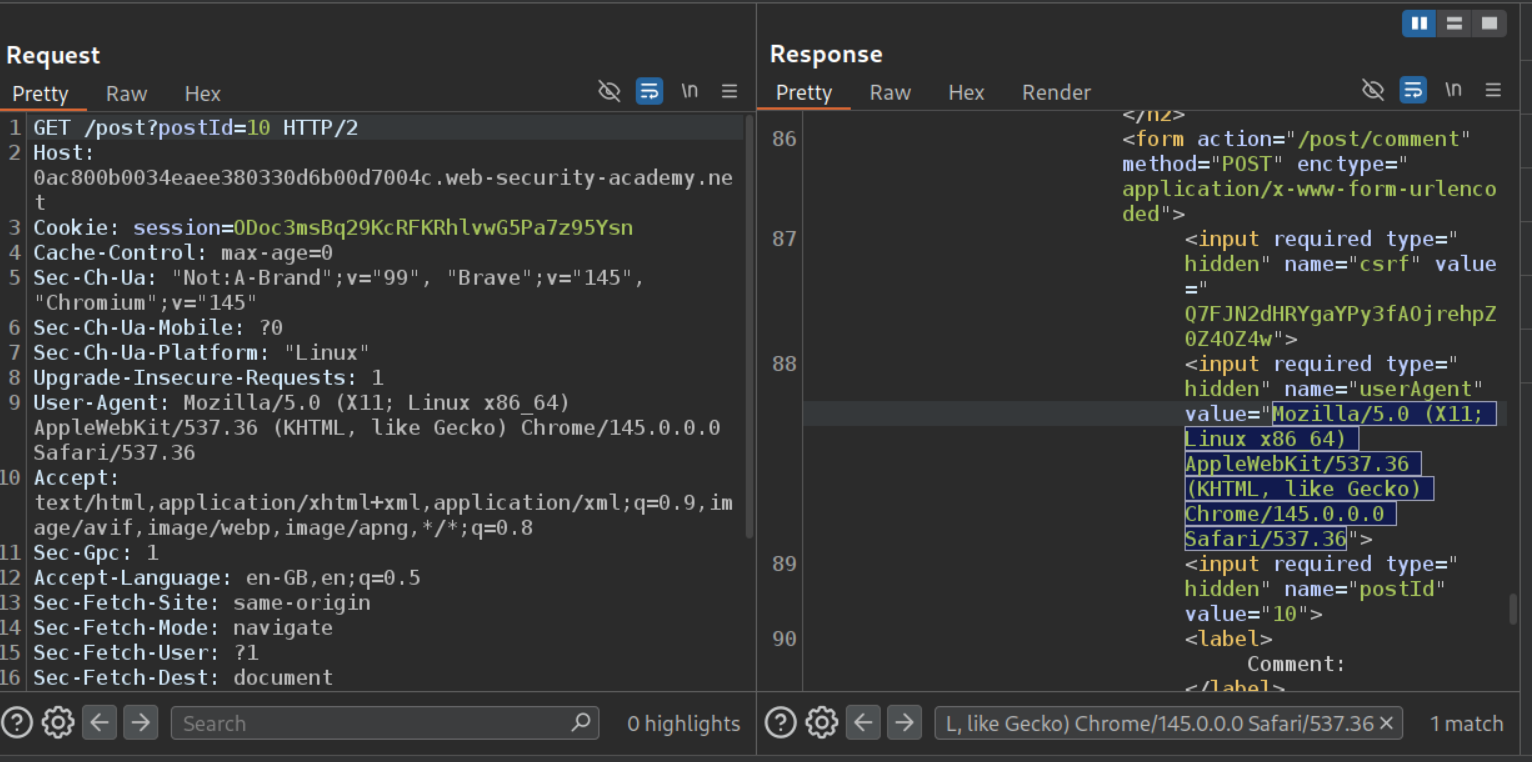Image resolution: width=1532 pixels, height=762 pixels.
Task: Click help icon in Response panel
Action: click(x=782, y=722)
